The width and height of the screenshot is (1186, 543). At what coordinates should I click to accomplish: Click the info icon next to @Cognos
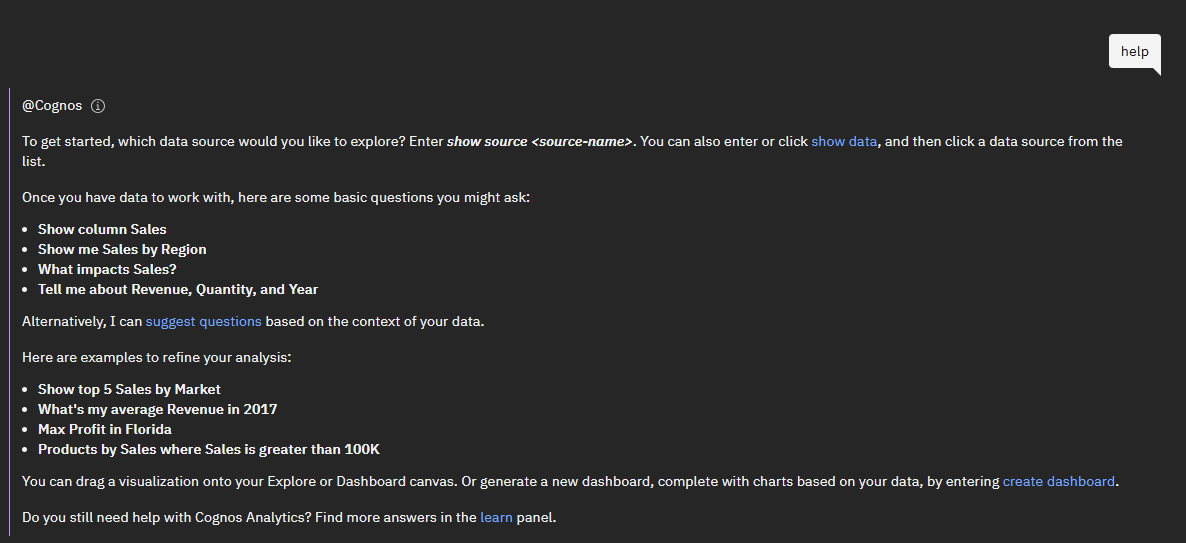tap(98, 106)
